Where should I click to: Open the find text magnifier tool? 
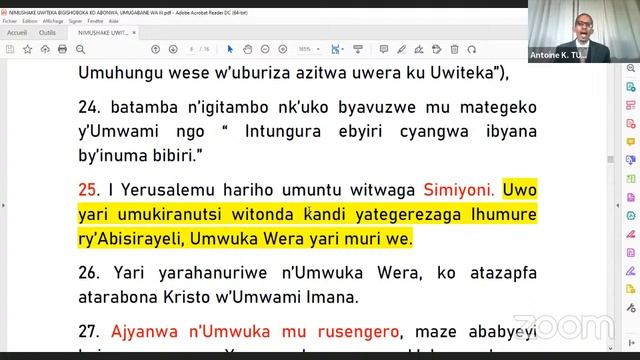tap(80, 49)
